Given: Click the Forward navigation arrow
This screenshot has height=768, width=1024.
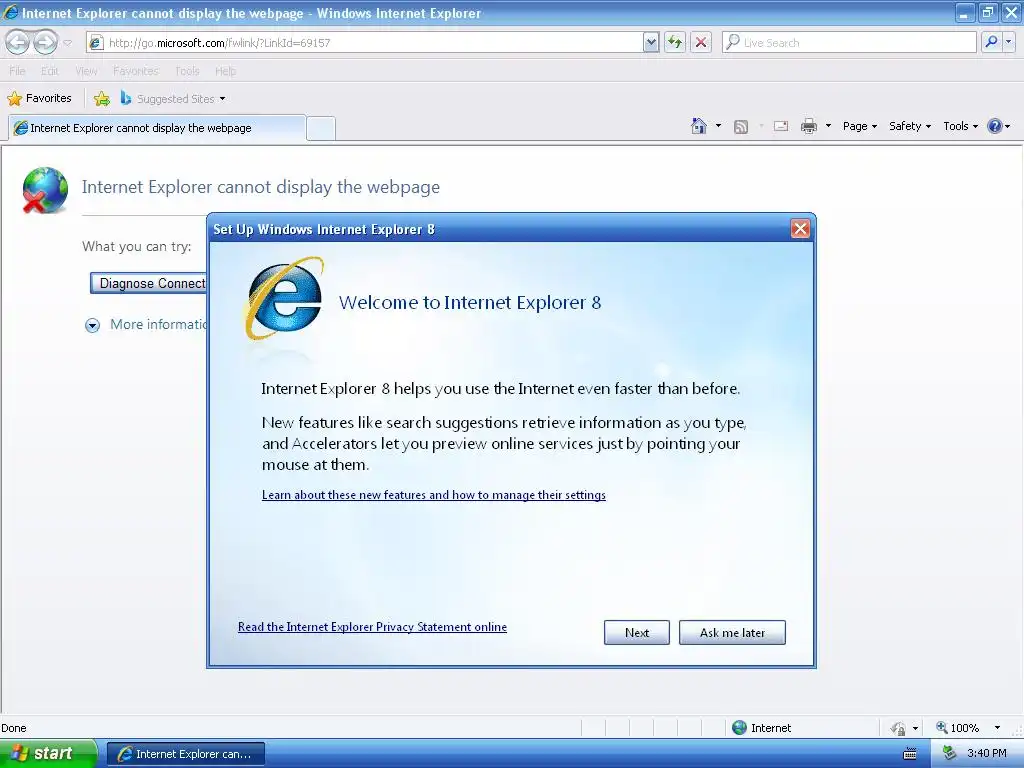Looking at the screenshot, I should coord(45,42).
